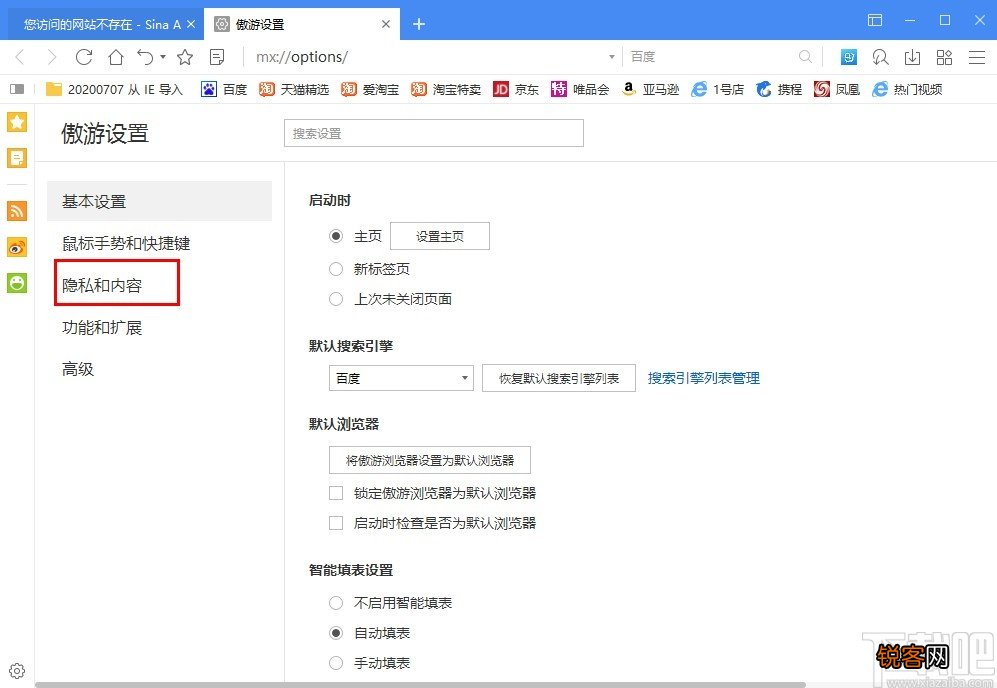Select 基本设置 in settings menu

click(x=160, y=202)
